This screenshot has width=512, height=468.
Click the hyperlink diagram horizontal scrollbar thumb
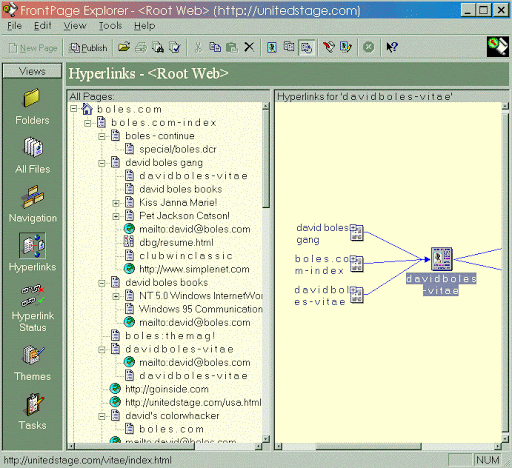pyautogui.click(x=368, y=446)
